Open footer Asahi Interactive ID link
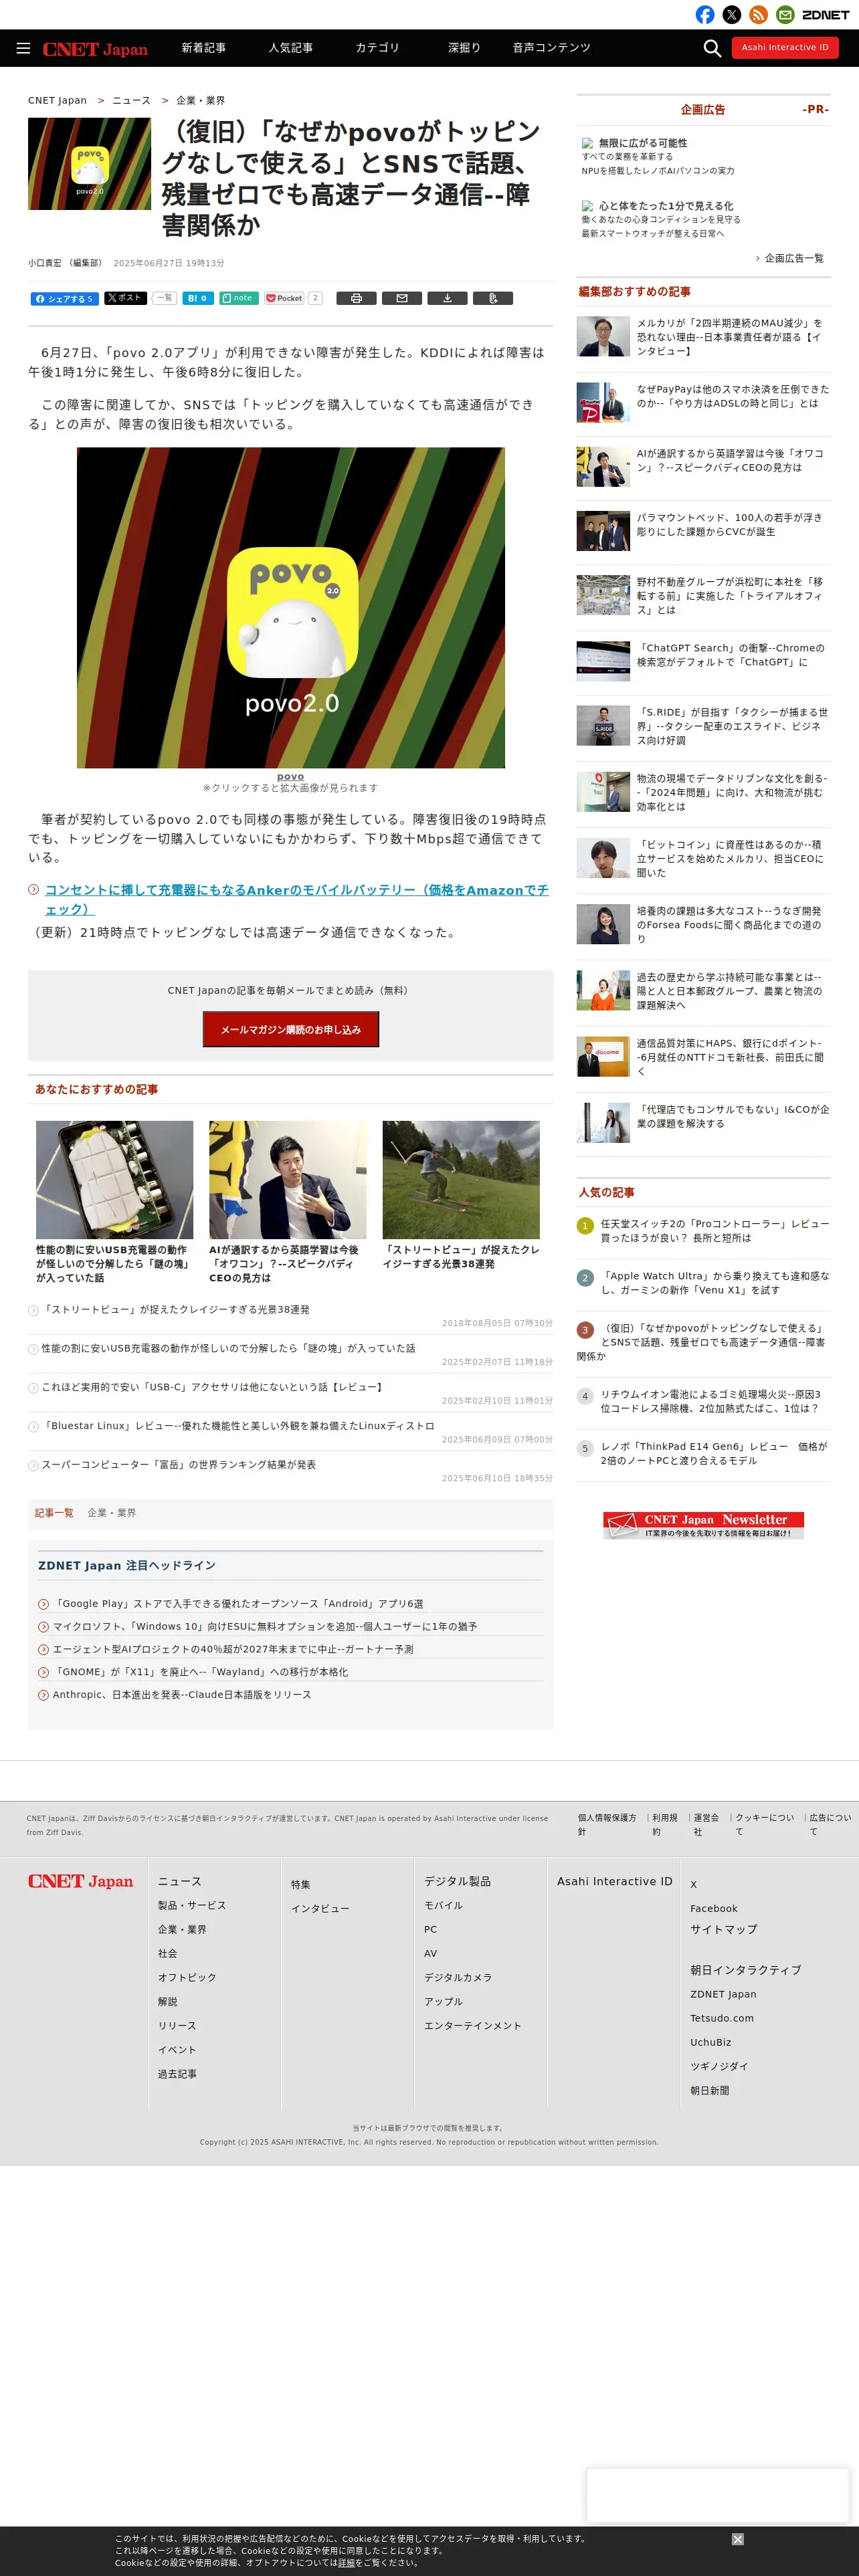859x2576 pixels. tap(615, 1881)
